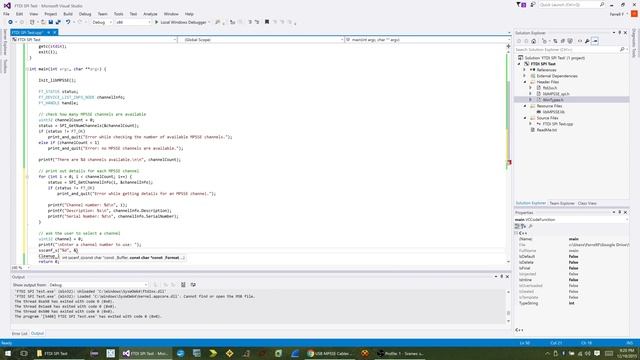The image size is (640, 360).
Task: Click Categorized view icon in Properties panel
Action: click(x=517, y=226)
